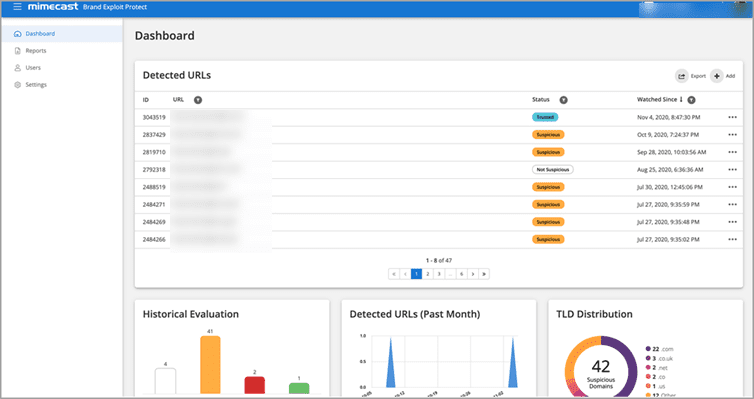Screen dimensions: 754x399
Task: Open the more options menu for row 2484269
Action: [732, 222]
